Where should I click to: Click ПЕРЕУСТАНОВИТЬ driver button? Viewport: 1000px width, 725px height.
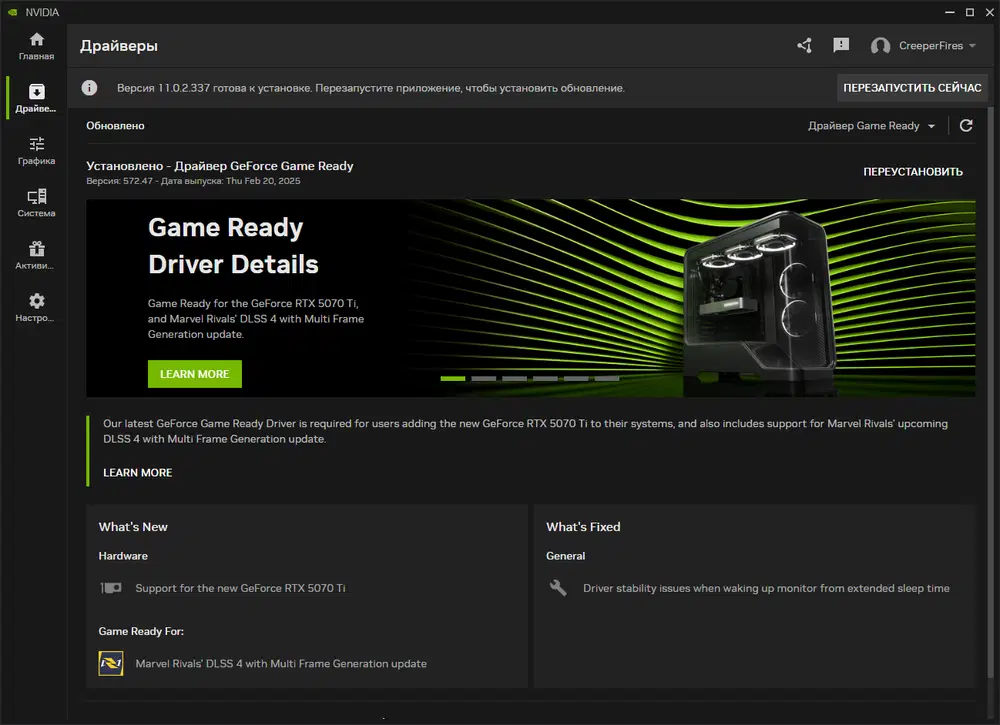tap(913, 172)
